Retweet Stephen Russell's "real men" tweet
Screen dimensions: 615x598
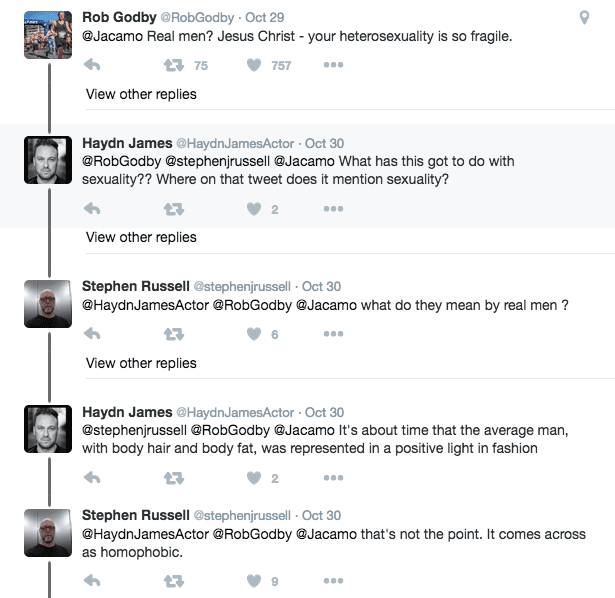[172, 334]
